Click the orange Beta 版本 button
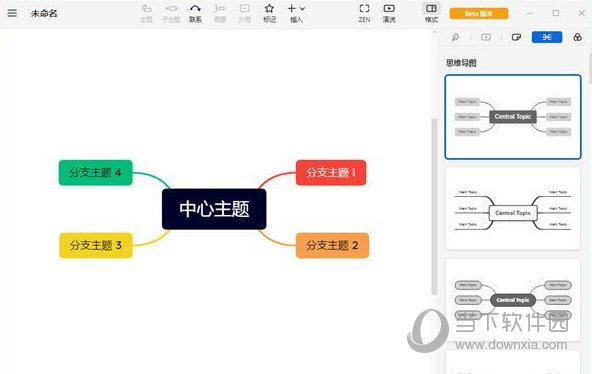The width and height of the screenshot is (592, 374). point(479,14)
